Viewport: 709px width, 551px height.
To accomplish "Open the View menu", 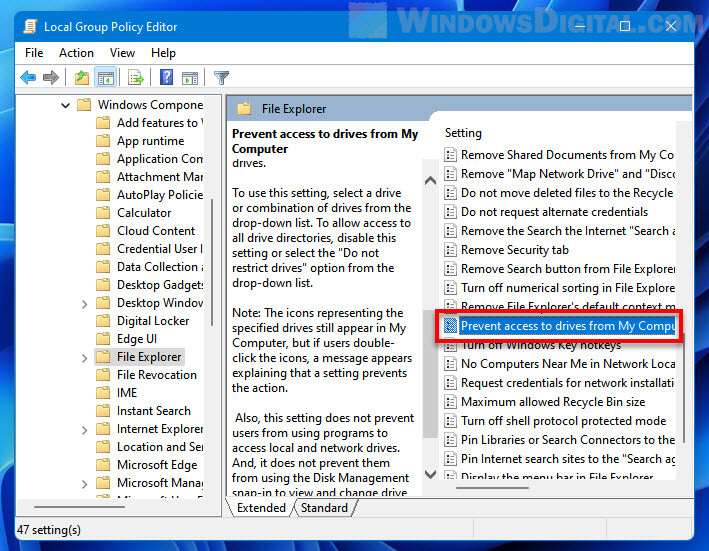I will 122,52.
